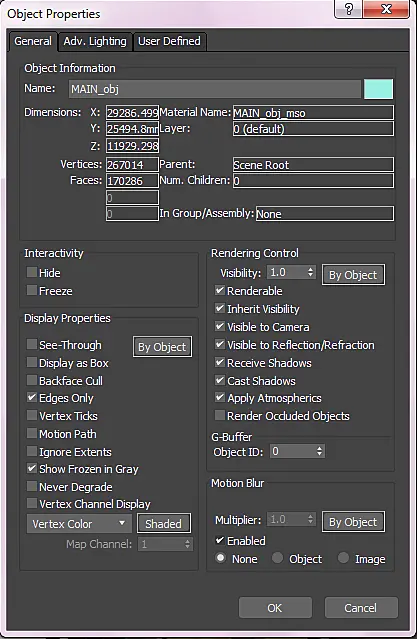Switch to the Adv. Lighting tab
Image resolution: width=417 pixels, height=639 pixels.
95,42
